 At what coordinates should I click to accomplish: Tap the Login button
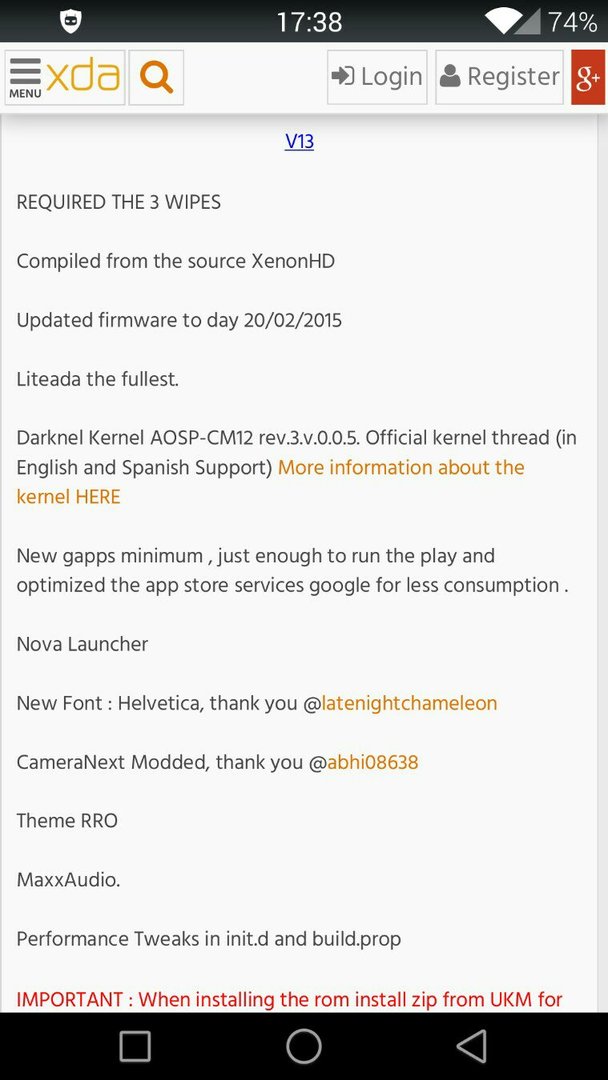(377, 77)
